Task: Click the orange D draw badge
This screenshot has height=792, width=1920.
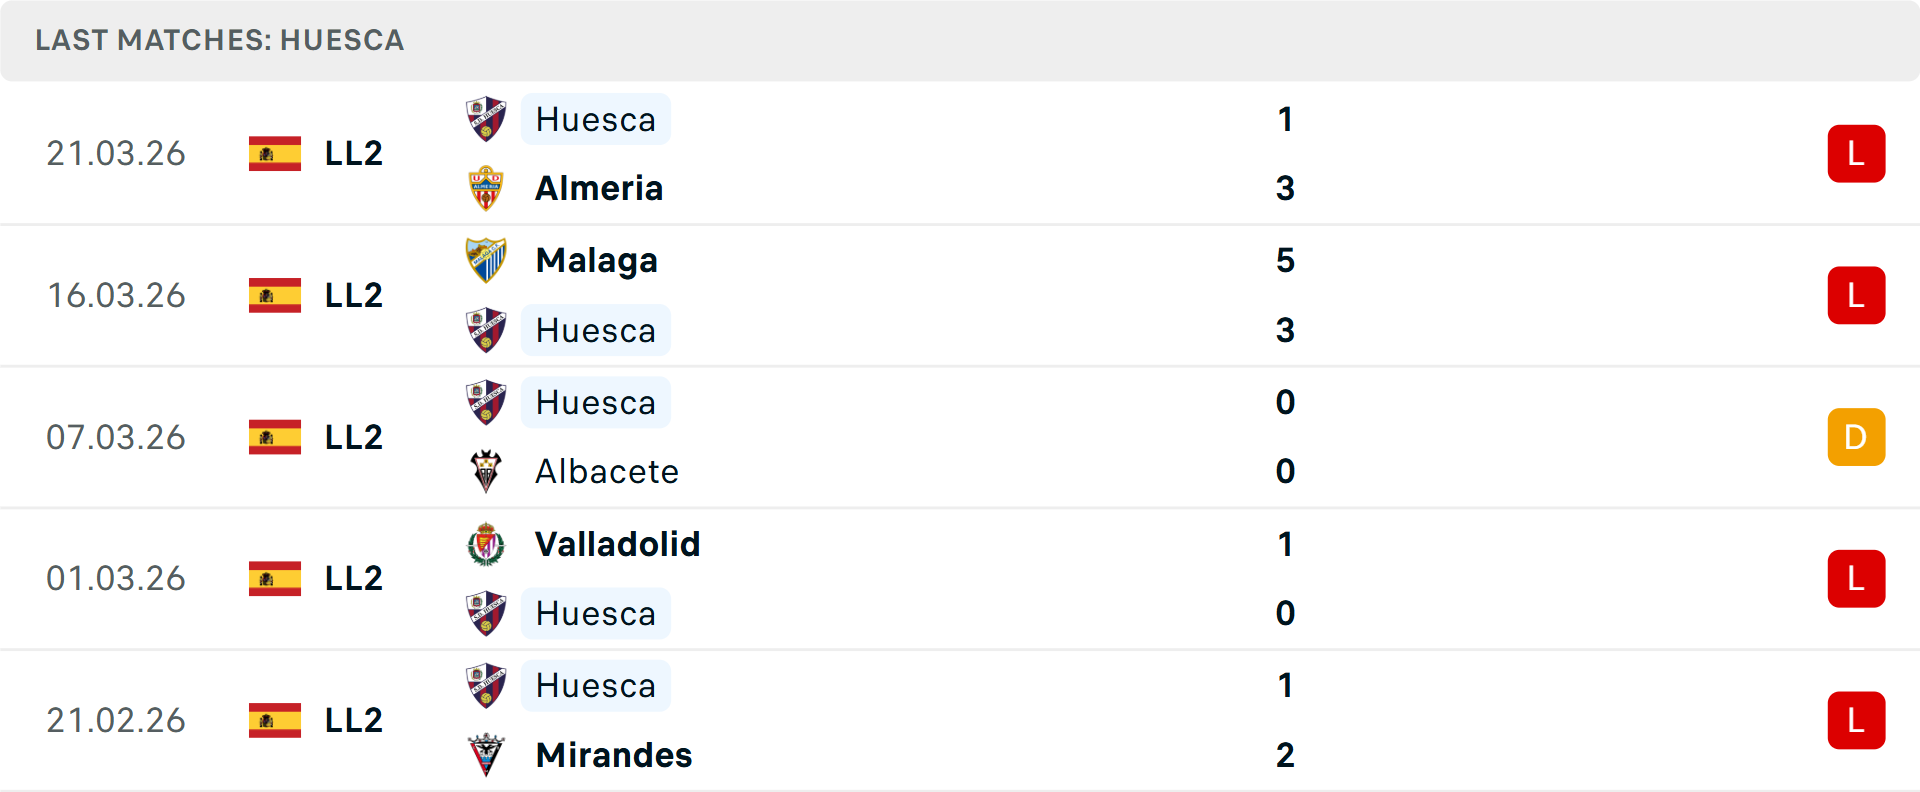Action: 1856,437
